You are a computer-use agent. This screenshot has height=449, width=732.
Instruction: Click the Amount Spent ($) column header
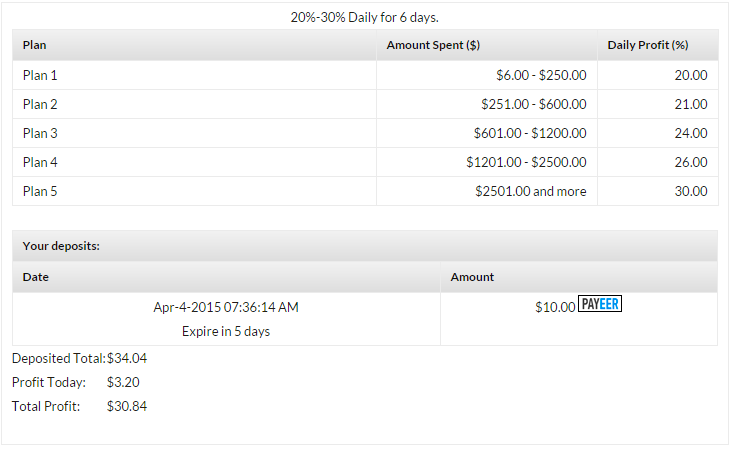435,45
